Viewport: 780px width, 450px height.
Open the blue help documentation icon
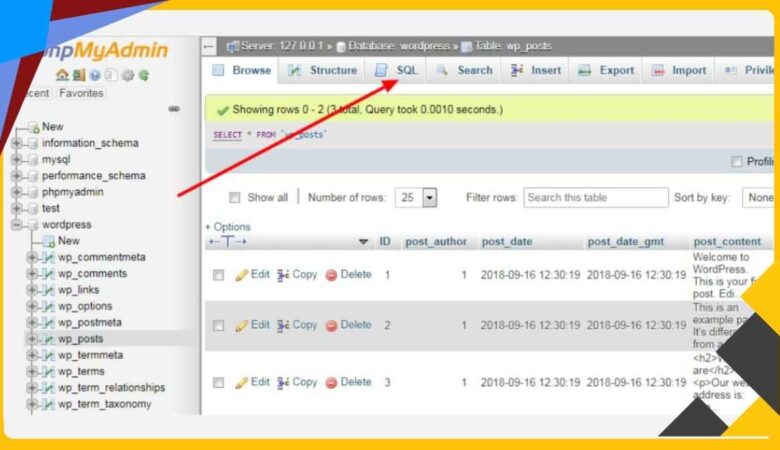[95, 75]
